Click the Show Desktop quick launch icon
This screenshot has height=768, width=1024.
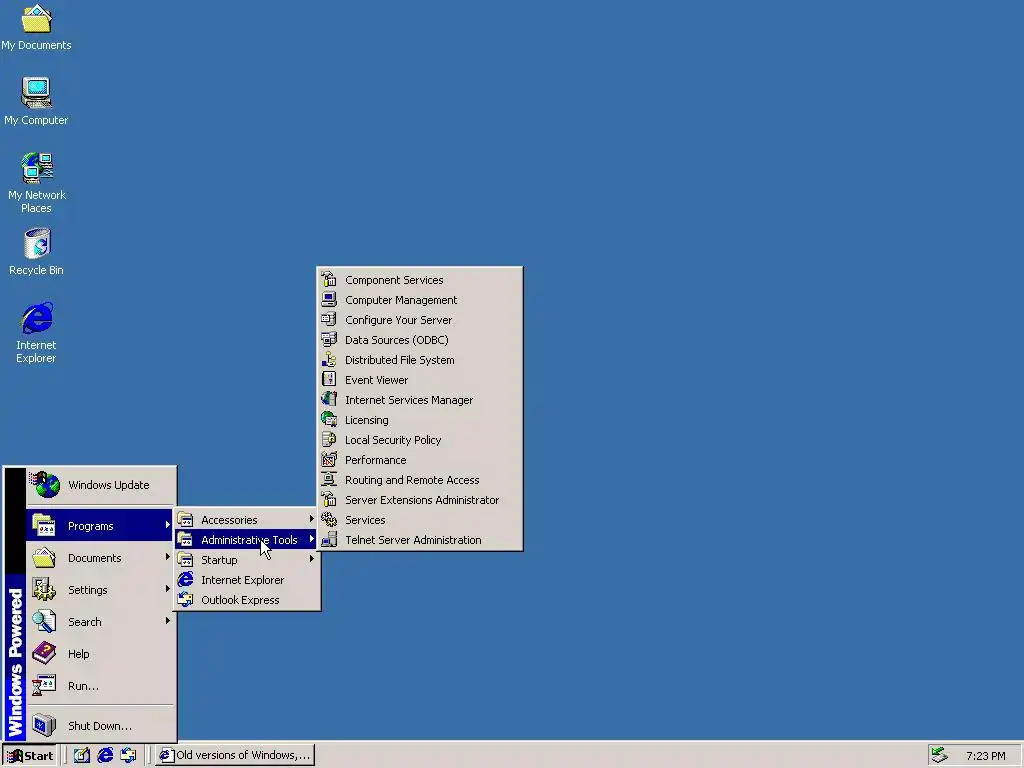[82, 755]
